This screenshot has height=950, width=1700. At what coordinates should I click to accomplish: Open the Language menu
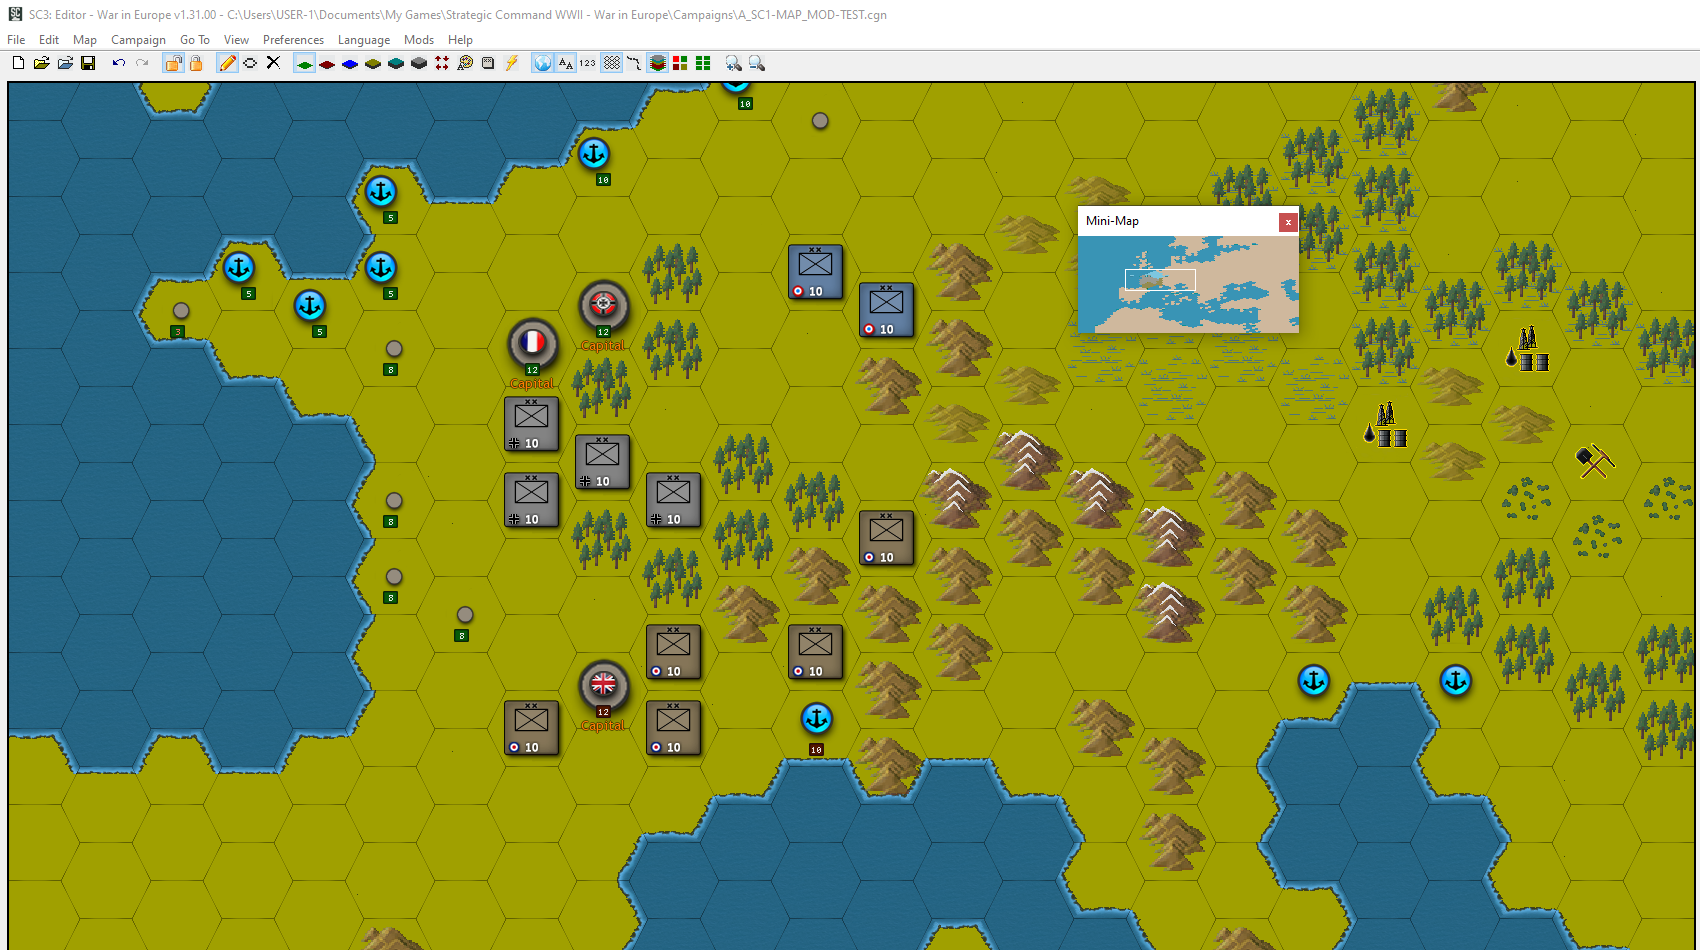point(364,40)
